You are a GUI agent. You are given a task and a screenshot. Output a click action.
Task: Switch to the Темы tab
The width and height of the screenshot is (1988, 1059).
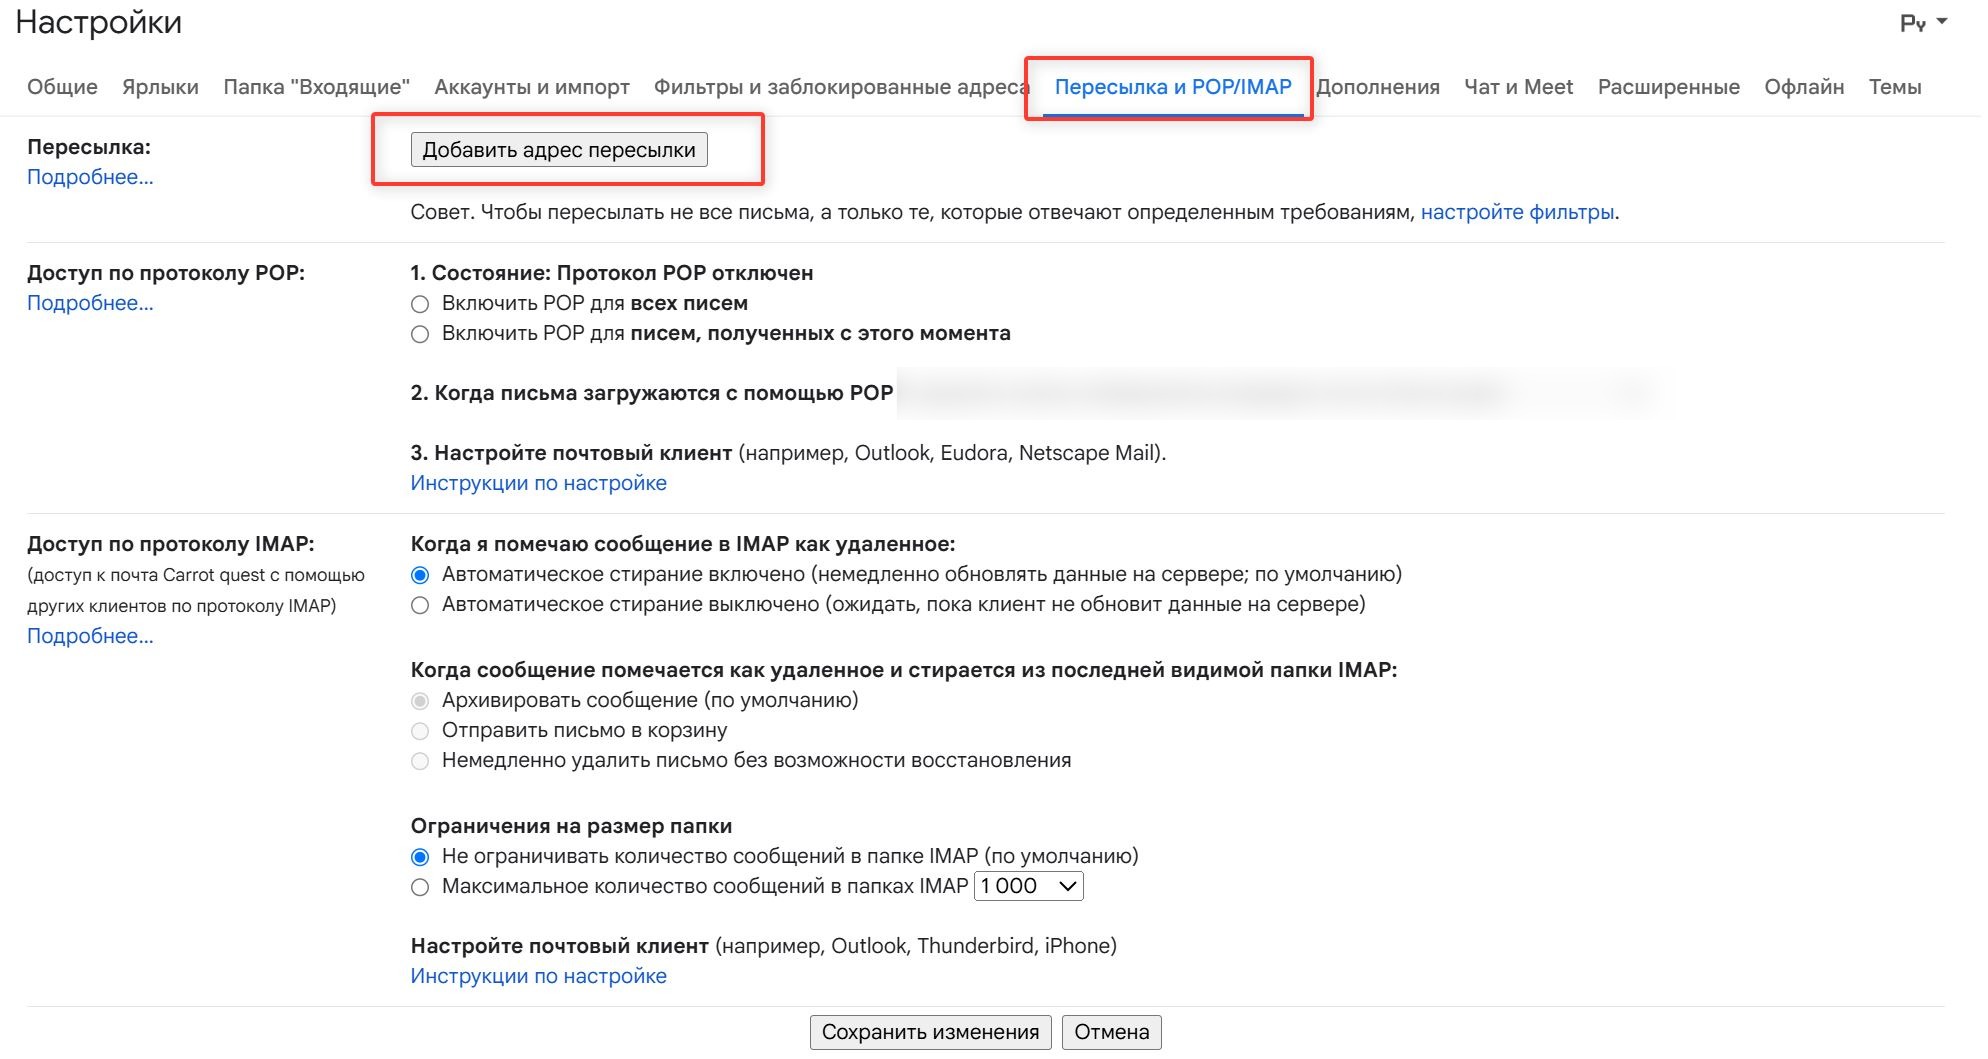tap(1895, 87)
